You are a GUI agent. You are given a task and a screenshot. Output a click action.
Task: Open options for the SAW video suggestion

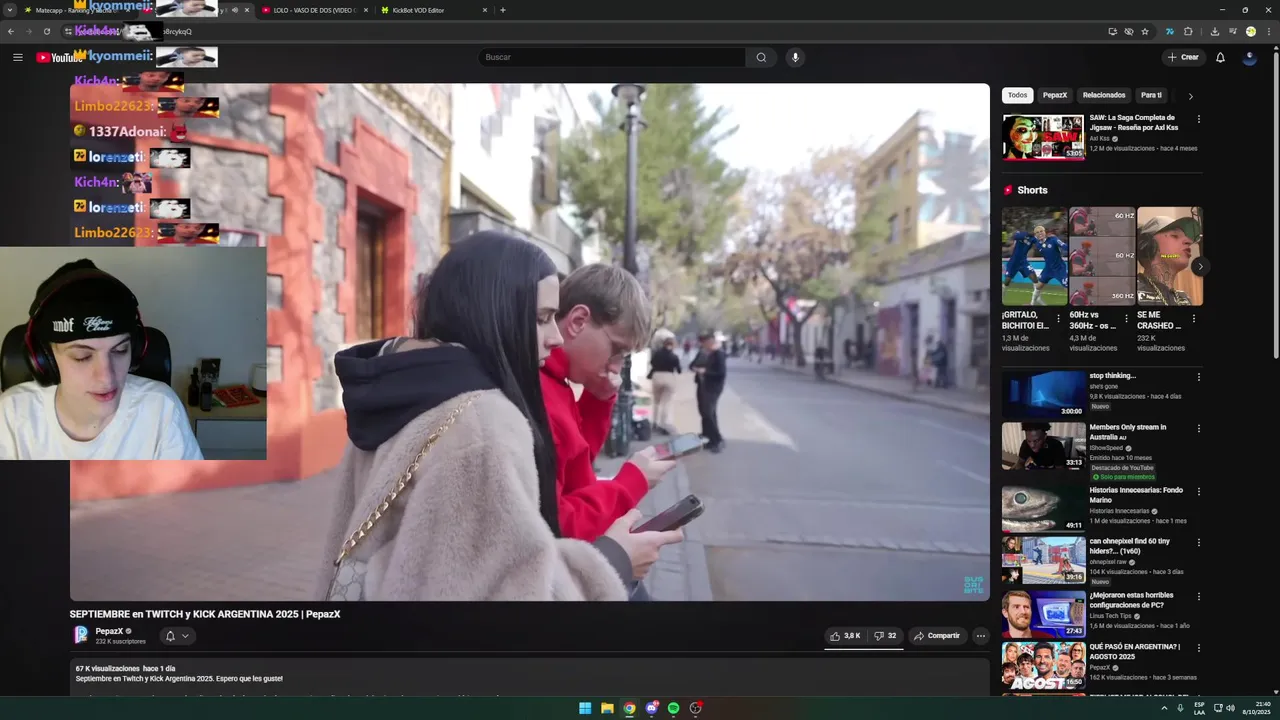(1199, 119)
